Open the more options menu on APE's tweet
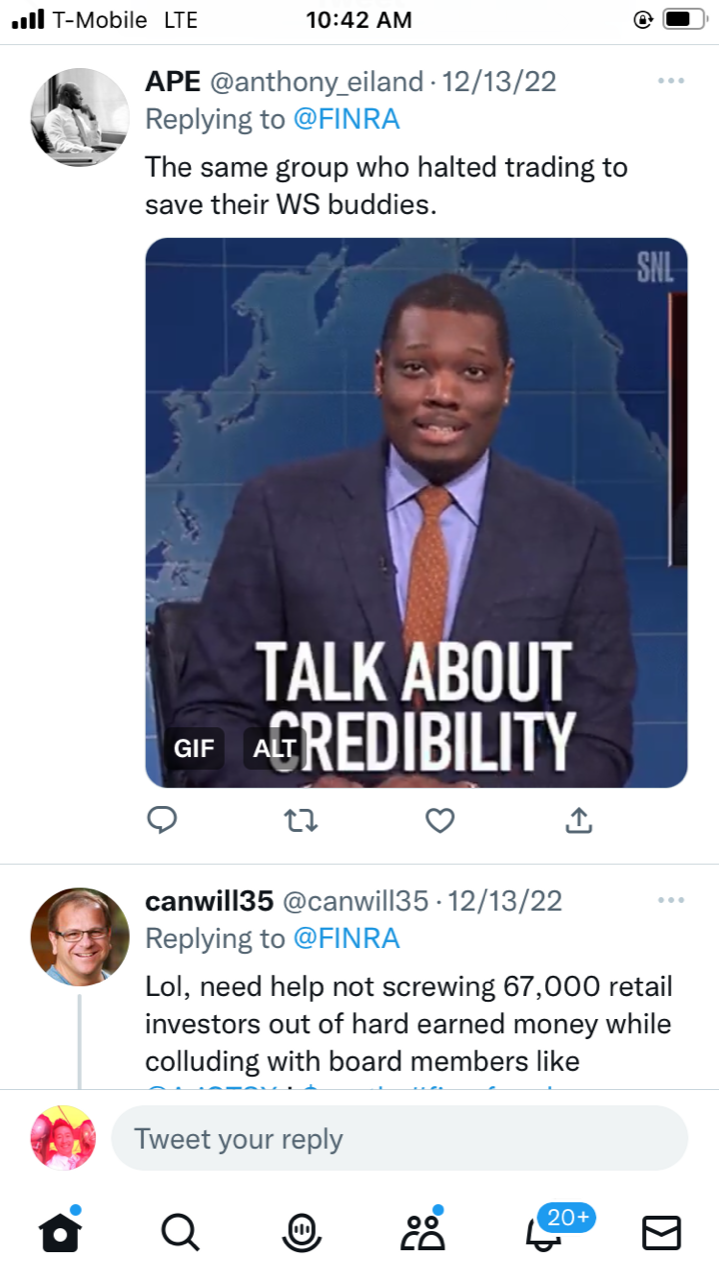719x1280 pixels. point(670,80)
